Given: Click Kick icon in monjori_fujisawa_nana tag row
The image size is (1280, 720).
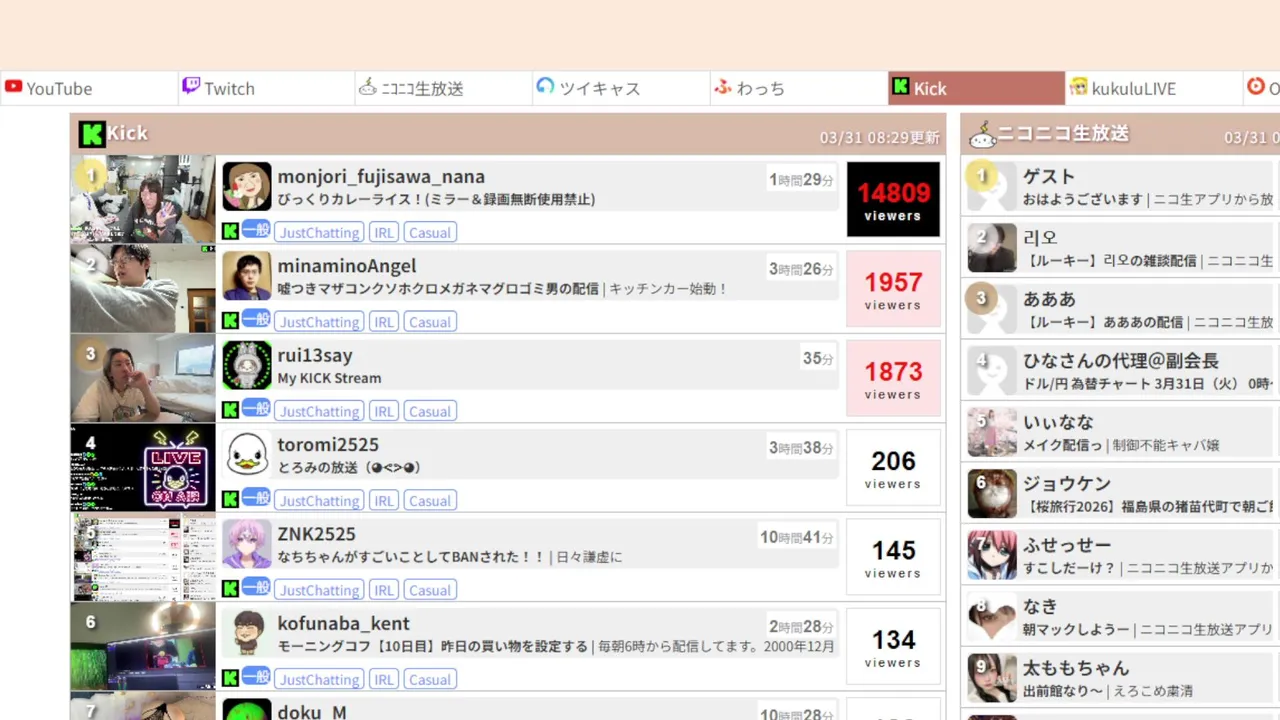Looking at the screenshot, I should [230, 231].
